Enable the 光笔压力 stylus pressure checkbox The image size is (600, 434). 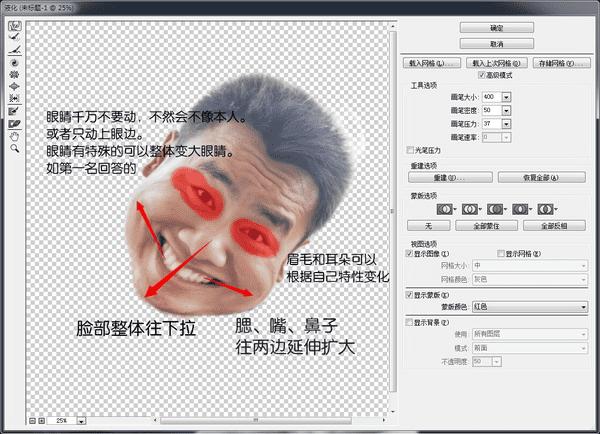tap(410, 150)
